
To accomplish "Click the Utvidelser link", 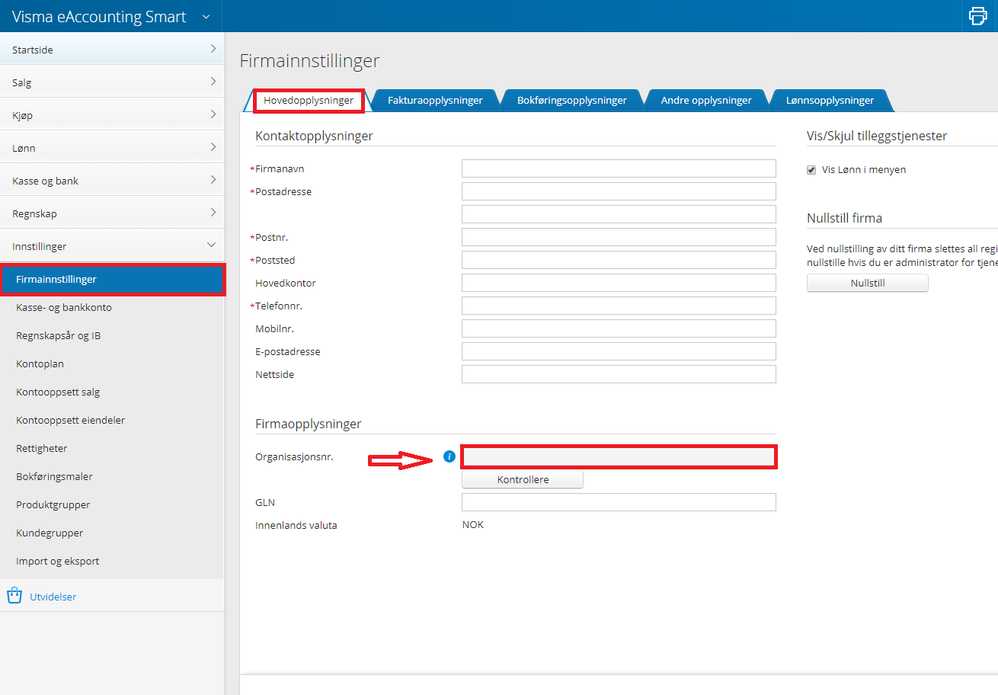I will (53, 597).
